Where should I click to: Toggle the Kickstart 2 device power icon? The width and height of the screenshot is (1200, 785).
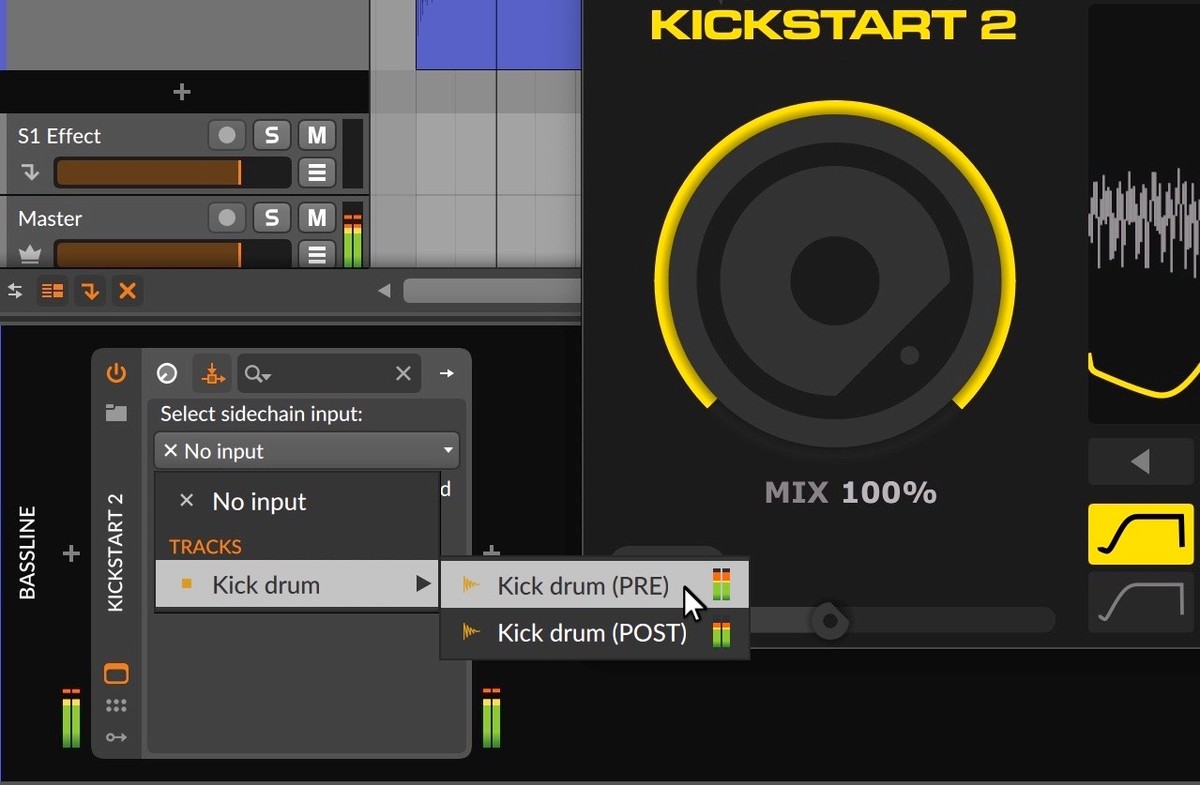(117, 373)
